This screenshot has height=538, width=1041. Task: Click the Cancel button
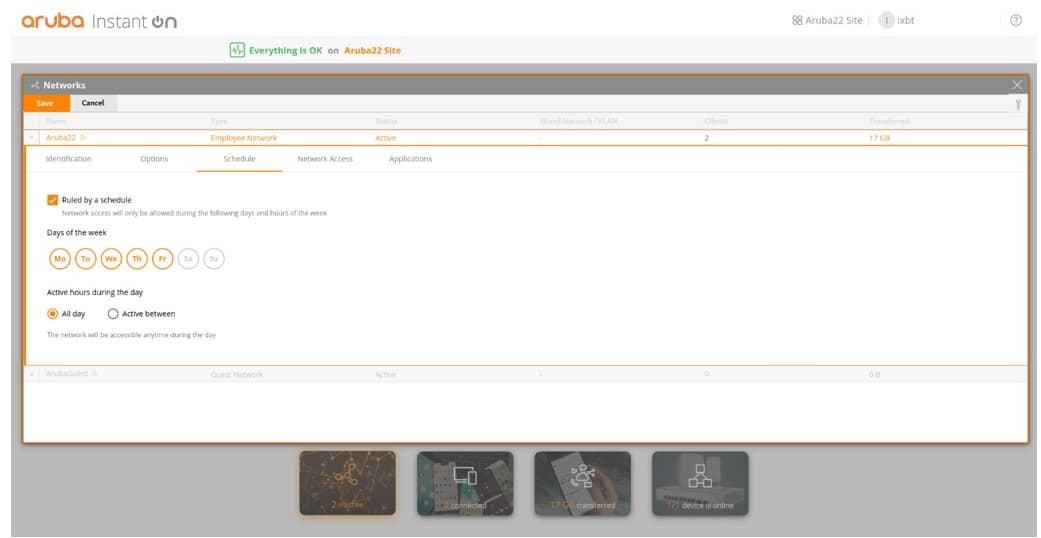[x=93, y=103]
